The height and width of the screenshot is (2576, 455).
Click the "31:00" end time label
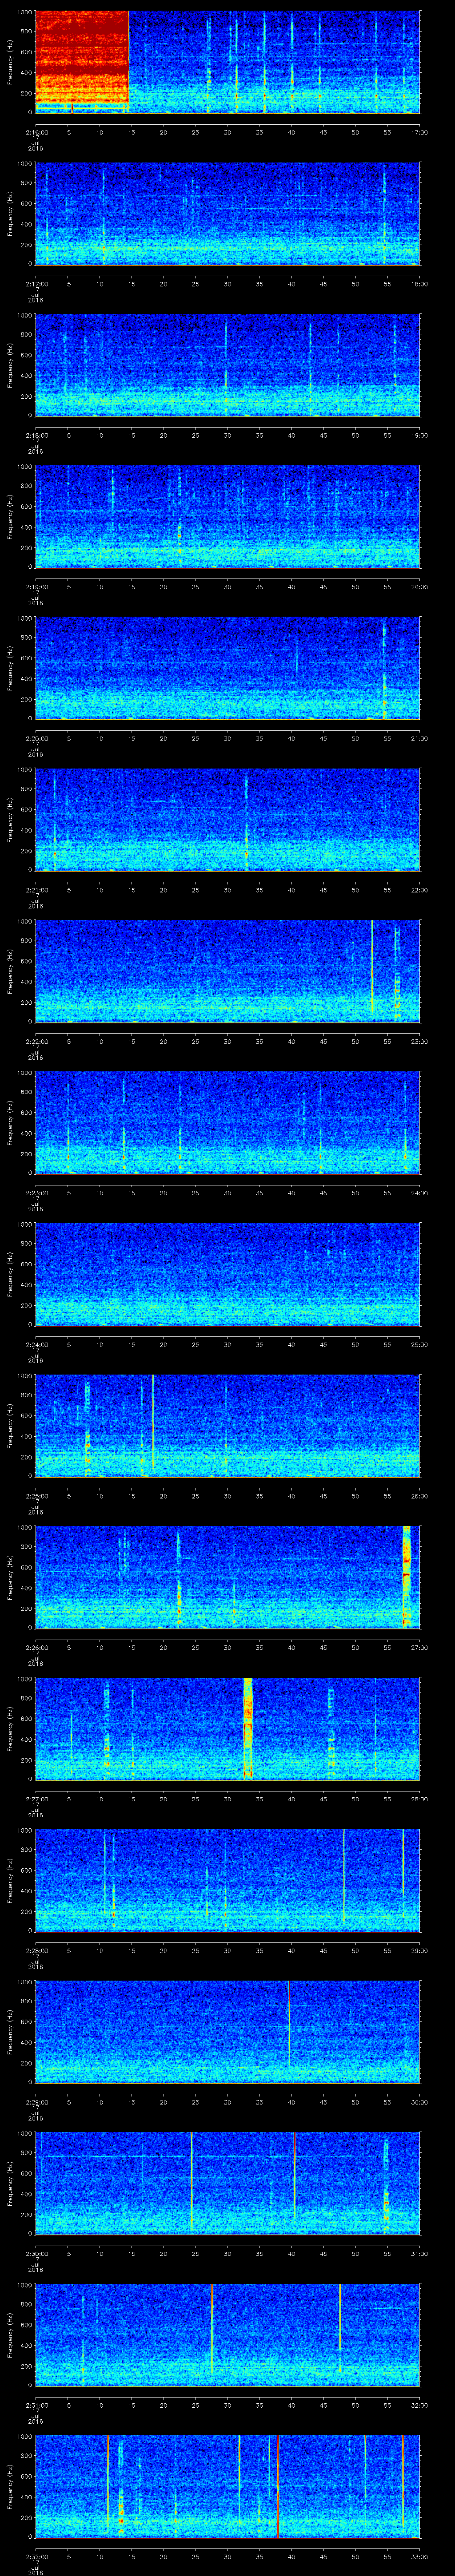pos(419,2254)
